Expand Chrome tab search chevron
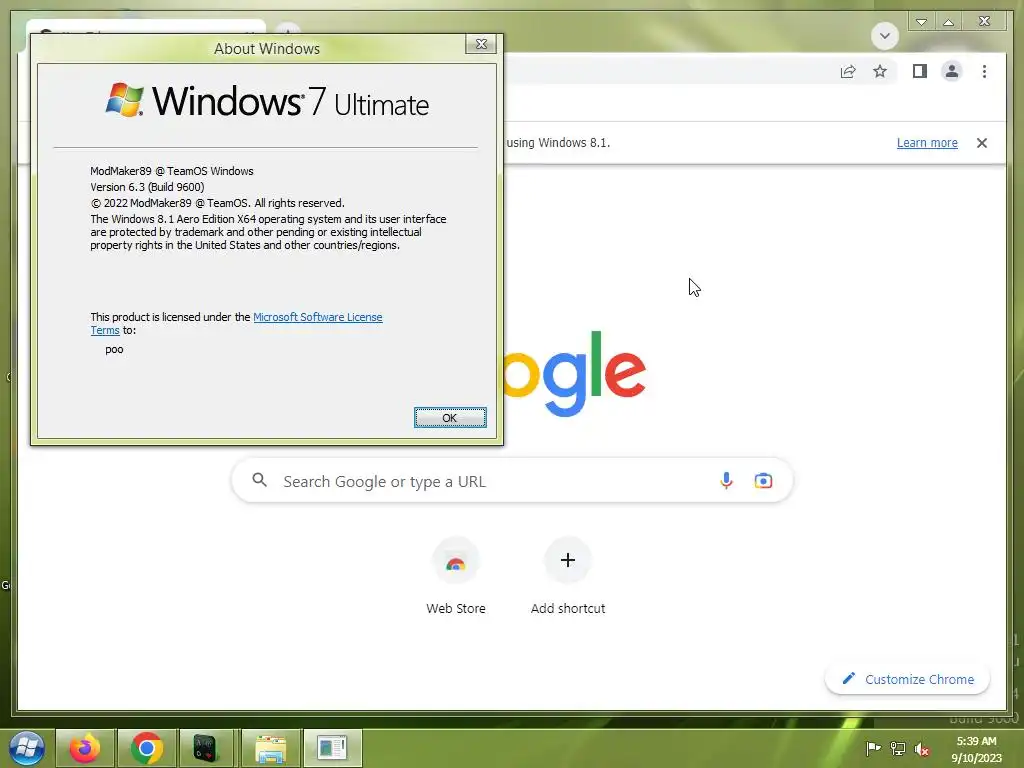Viewport: 1024px width, 768px height. click(884, 35)
